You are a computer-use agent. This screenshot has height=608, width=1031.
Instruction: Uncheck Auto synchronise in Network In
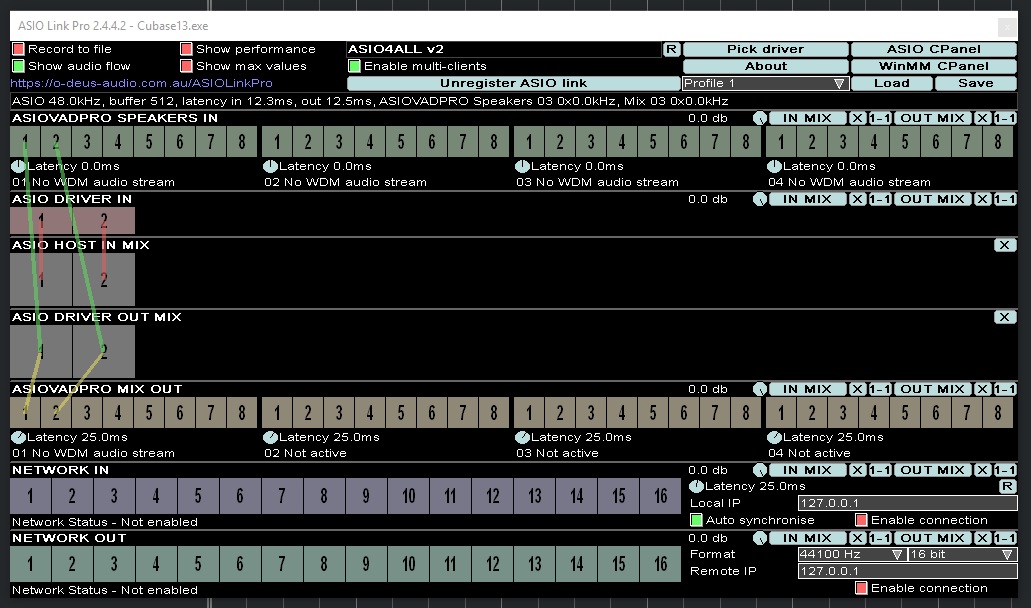point(696,521)
